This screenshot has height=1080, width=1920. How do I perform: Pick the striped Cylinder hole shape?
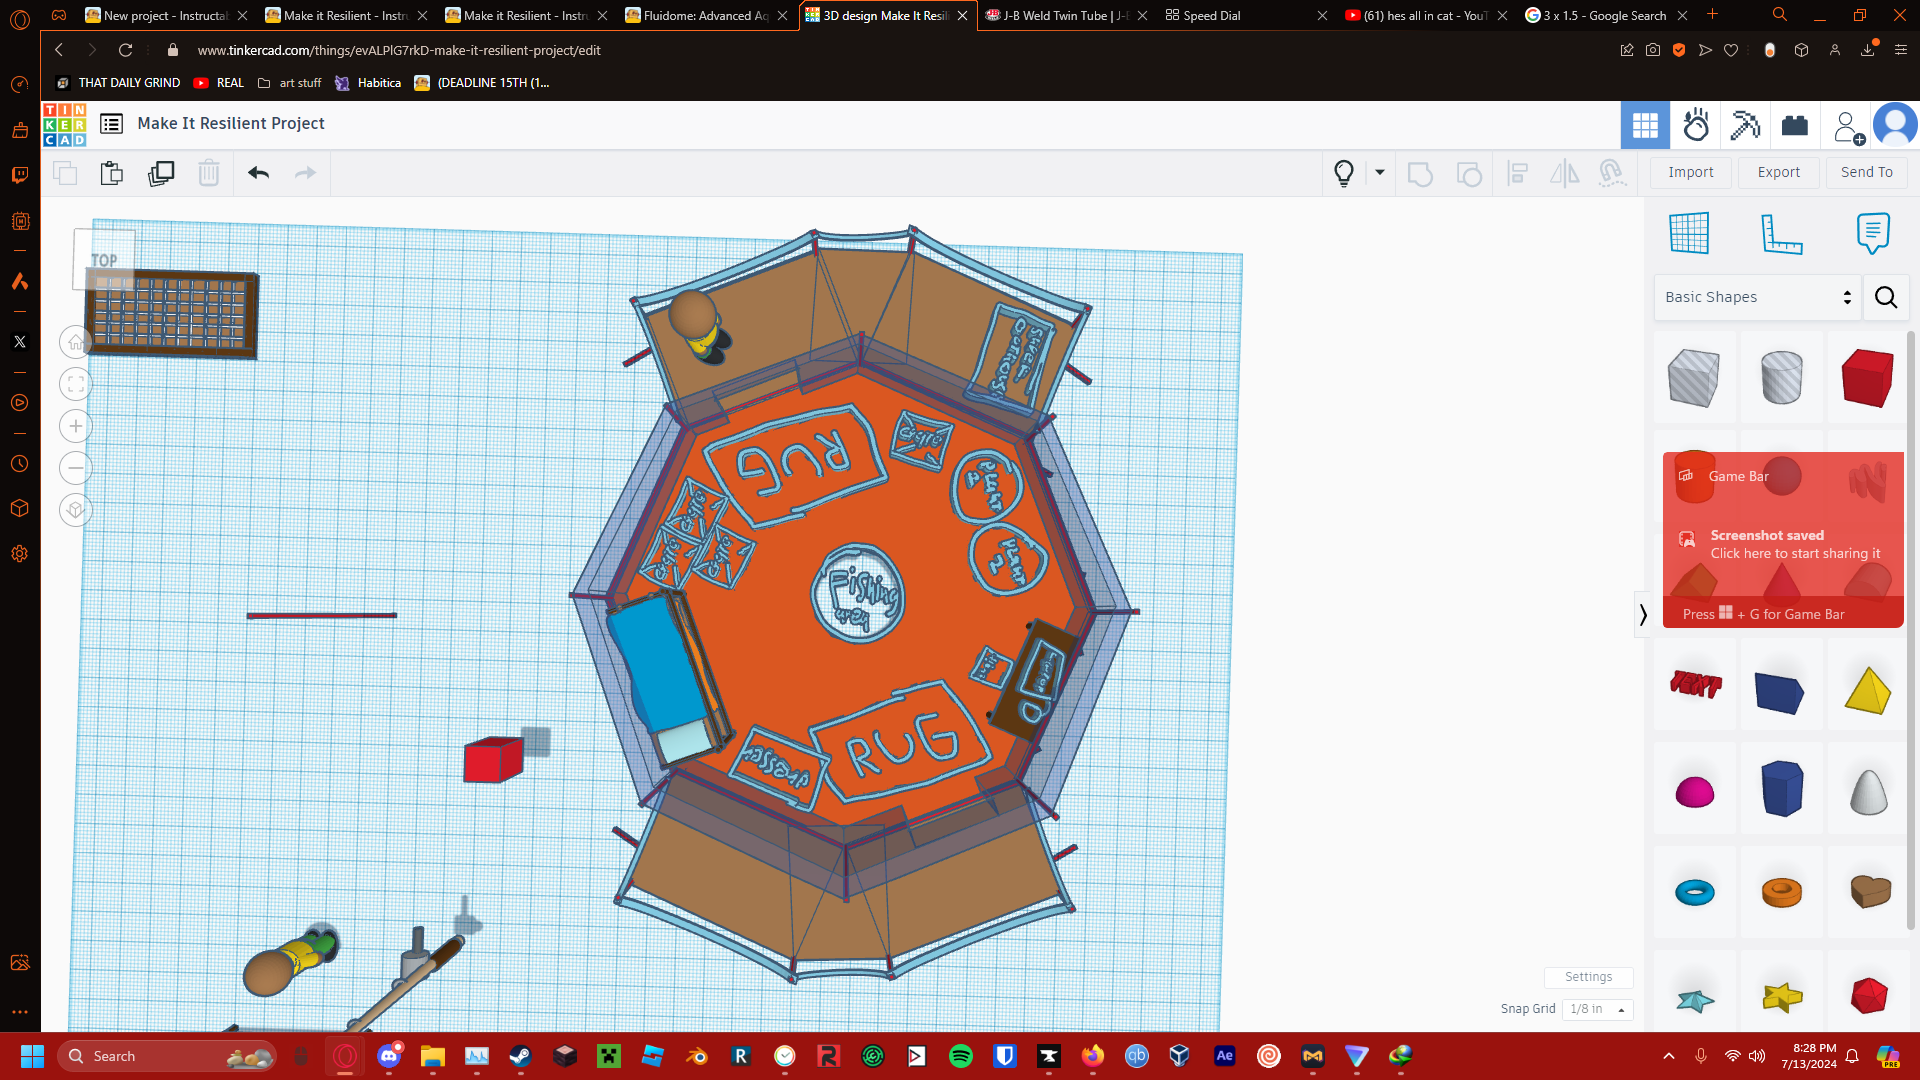(1781, 378)
